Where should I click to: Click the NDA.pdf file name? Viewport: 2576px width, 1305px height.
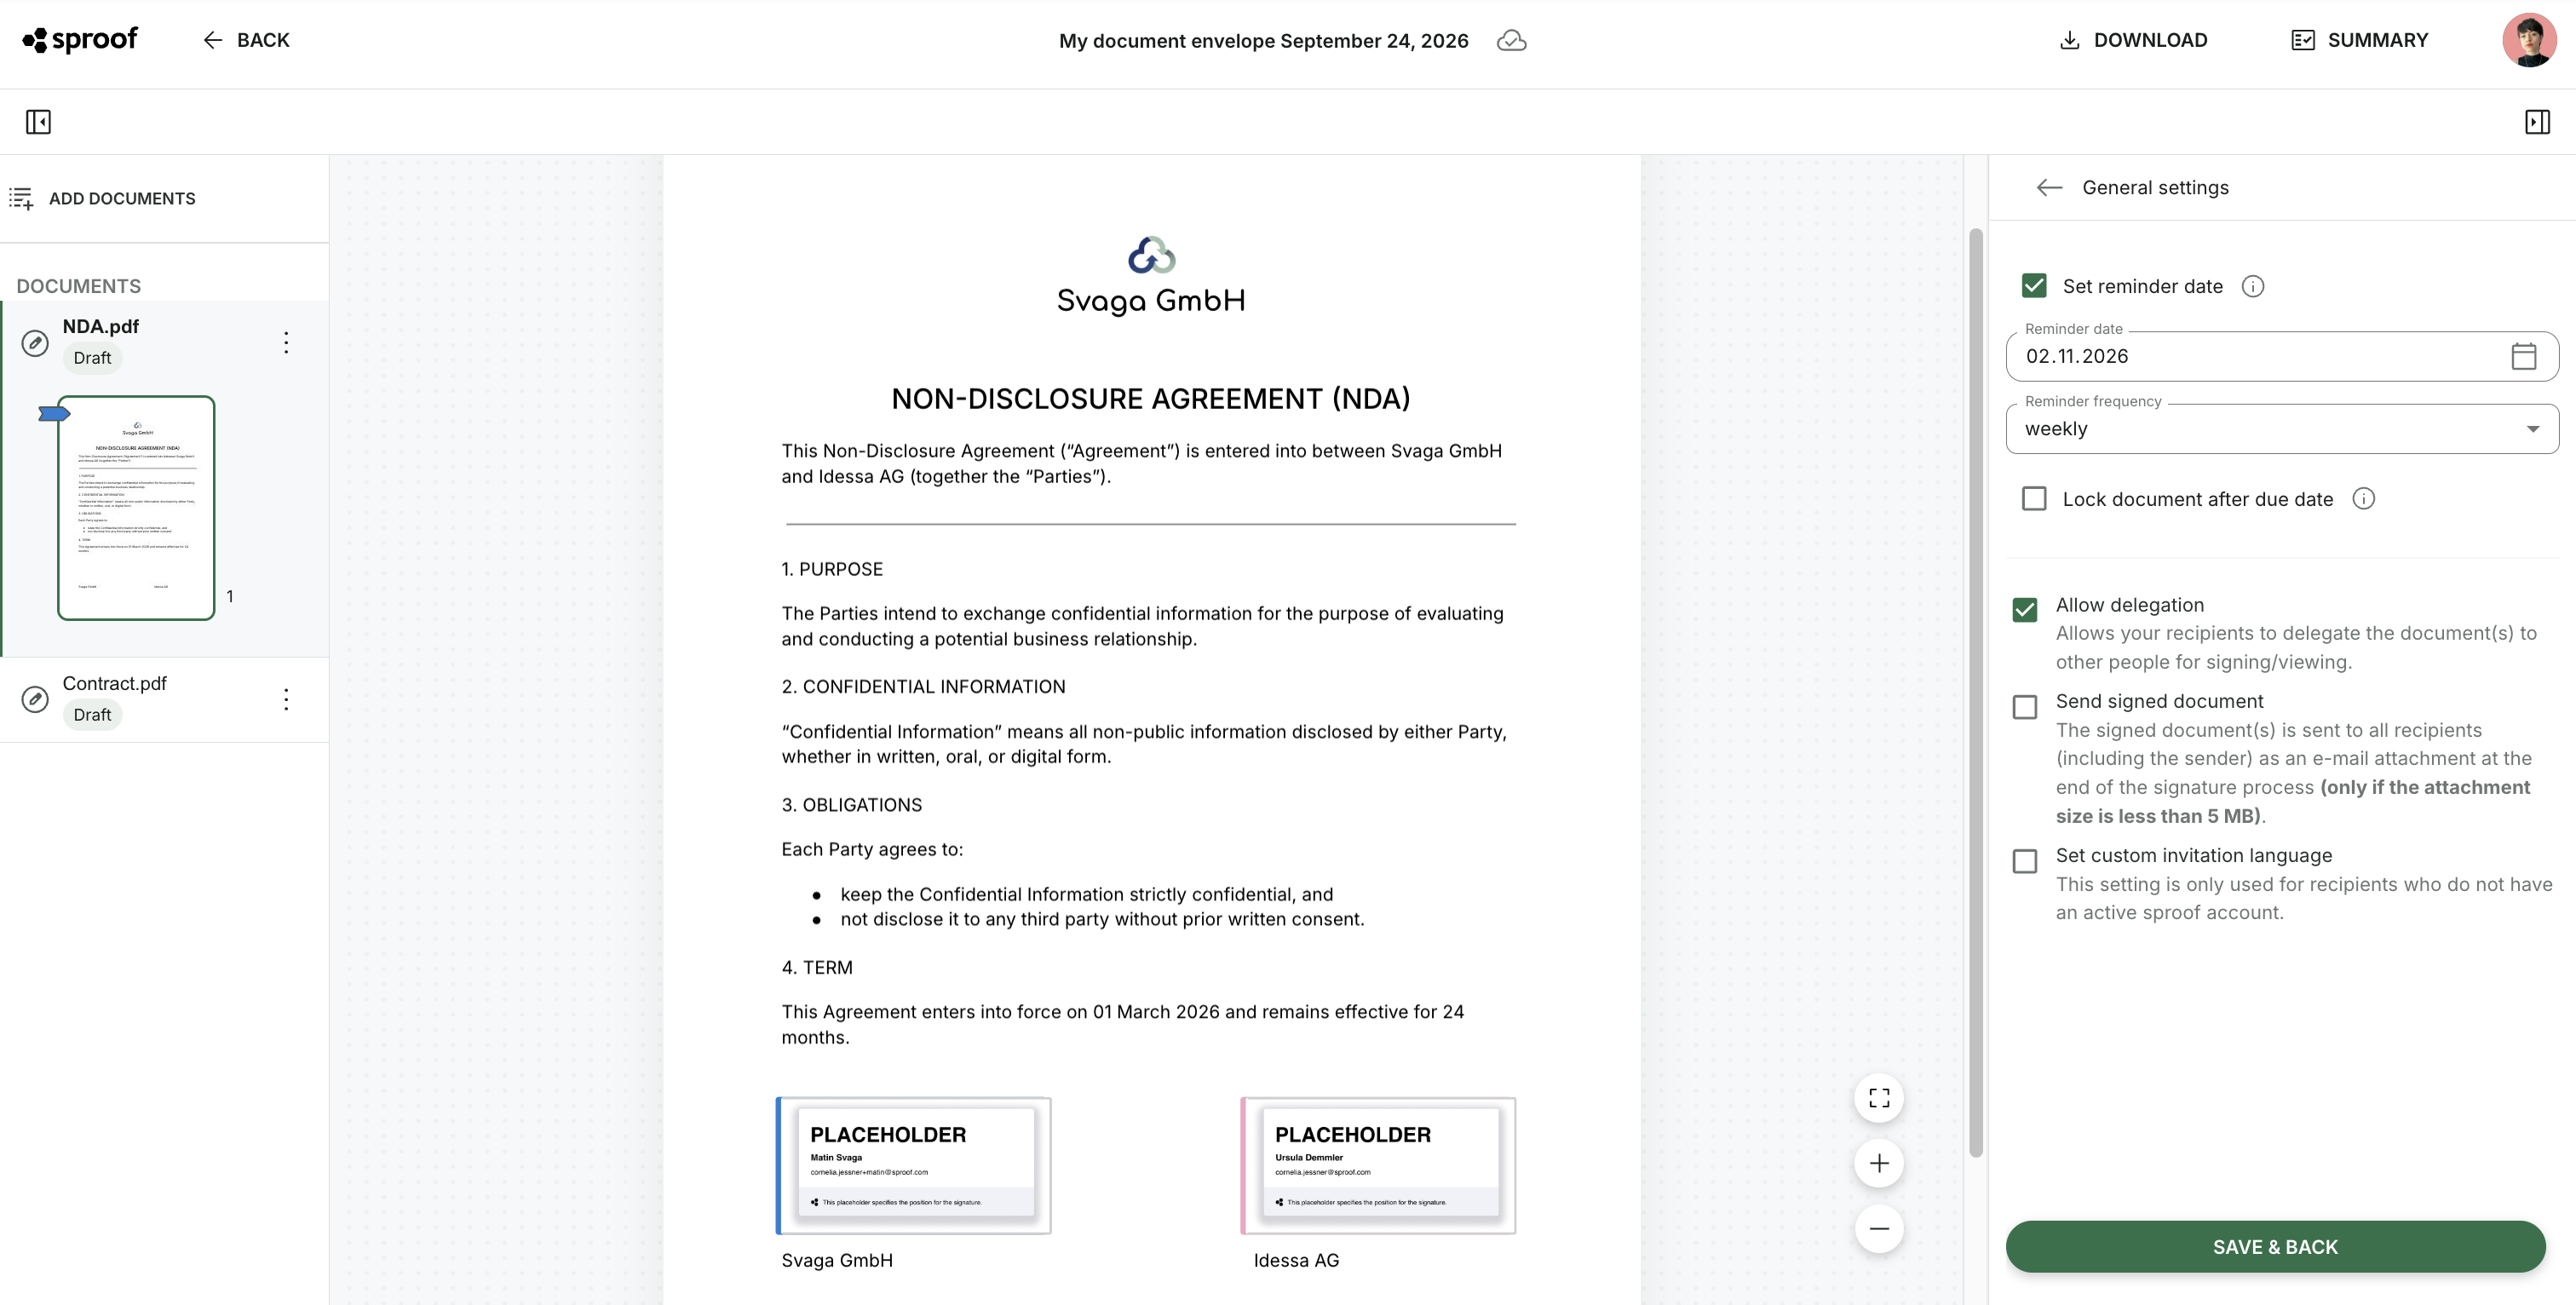pos(100,326)
